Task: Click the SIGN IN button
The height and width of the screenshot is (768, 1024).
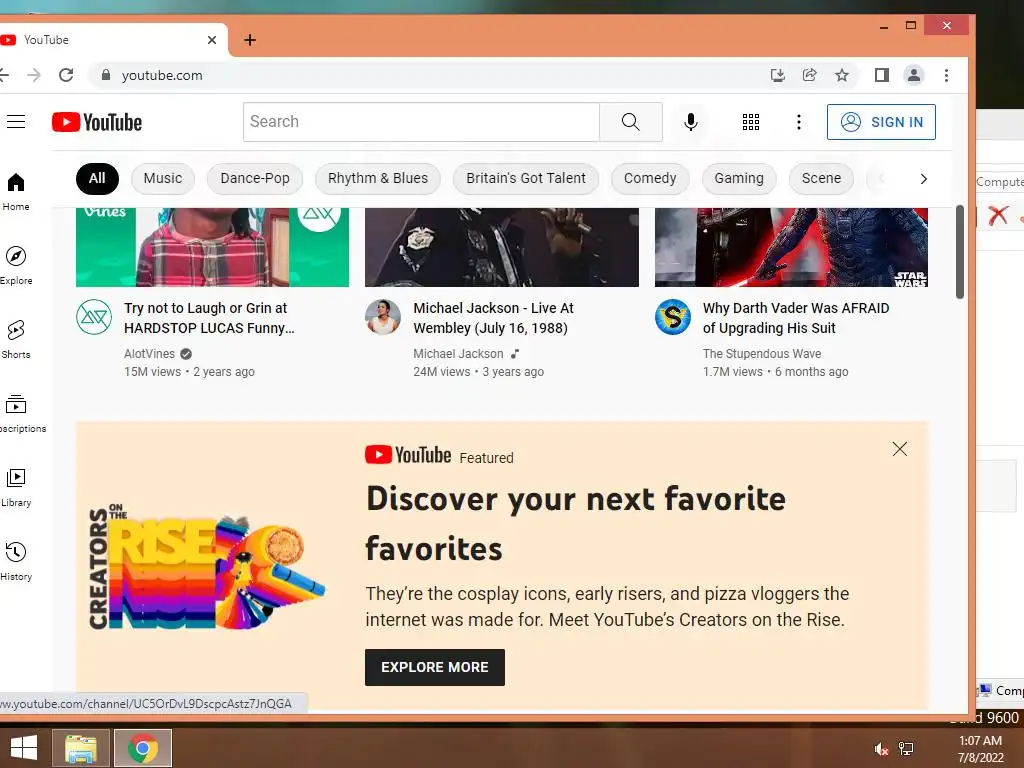Action: [881, 122]
